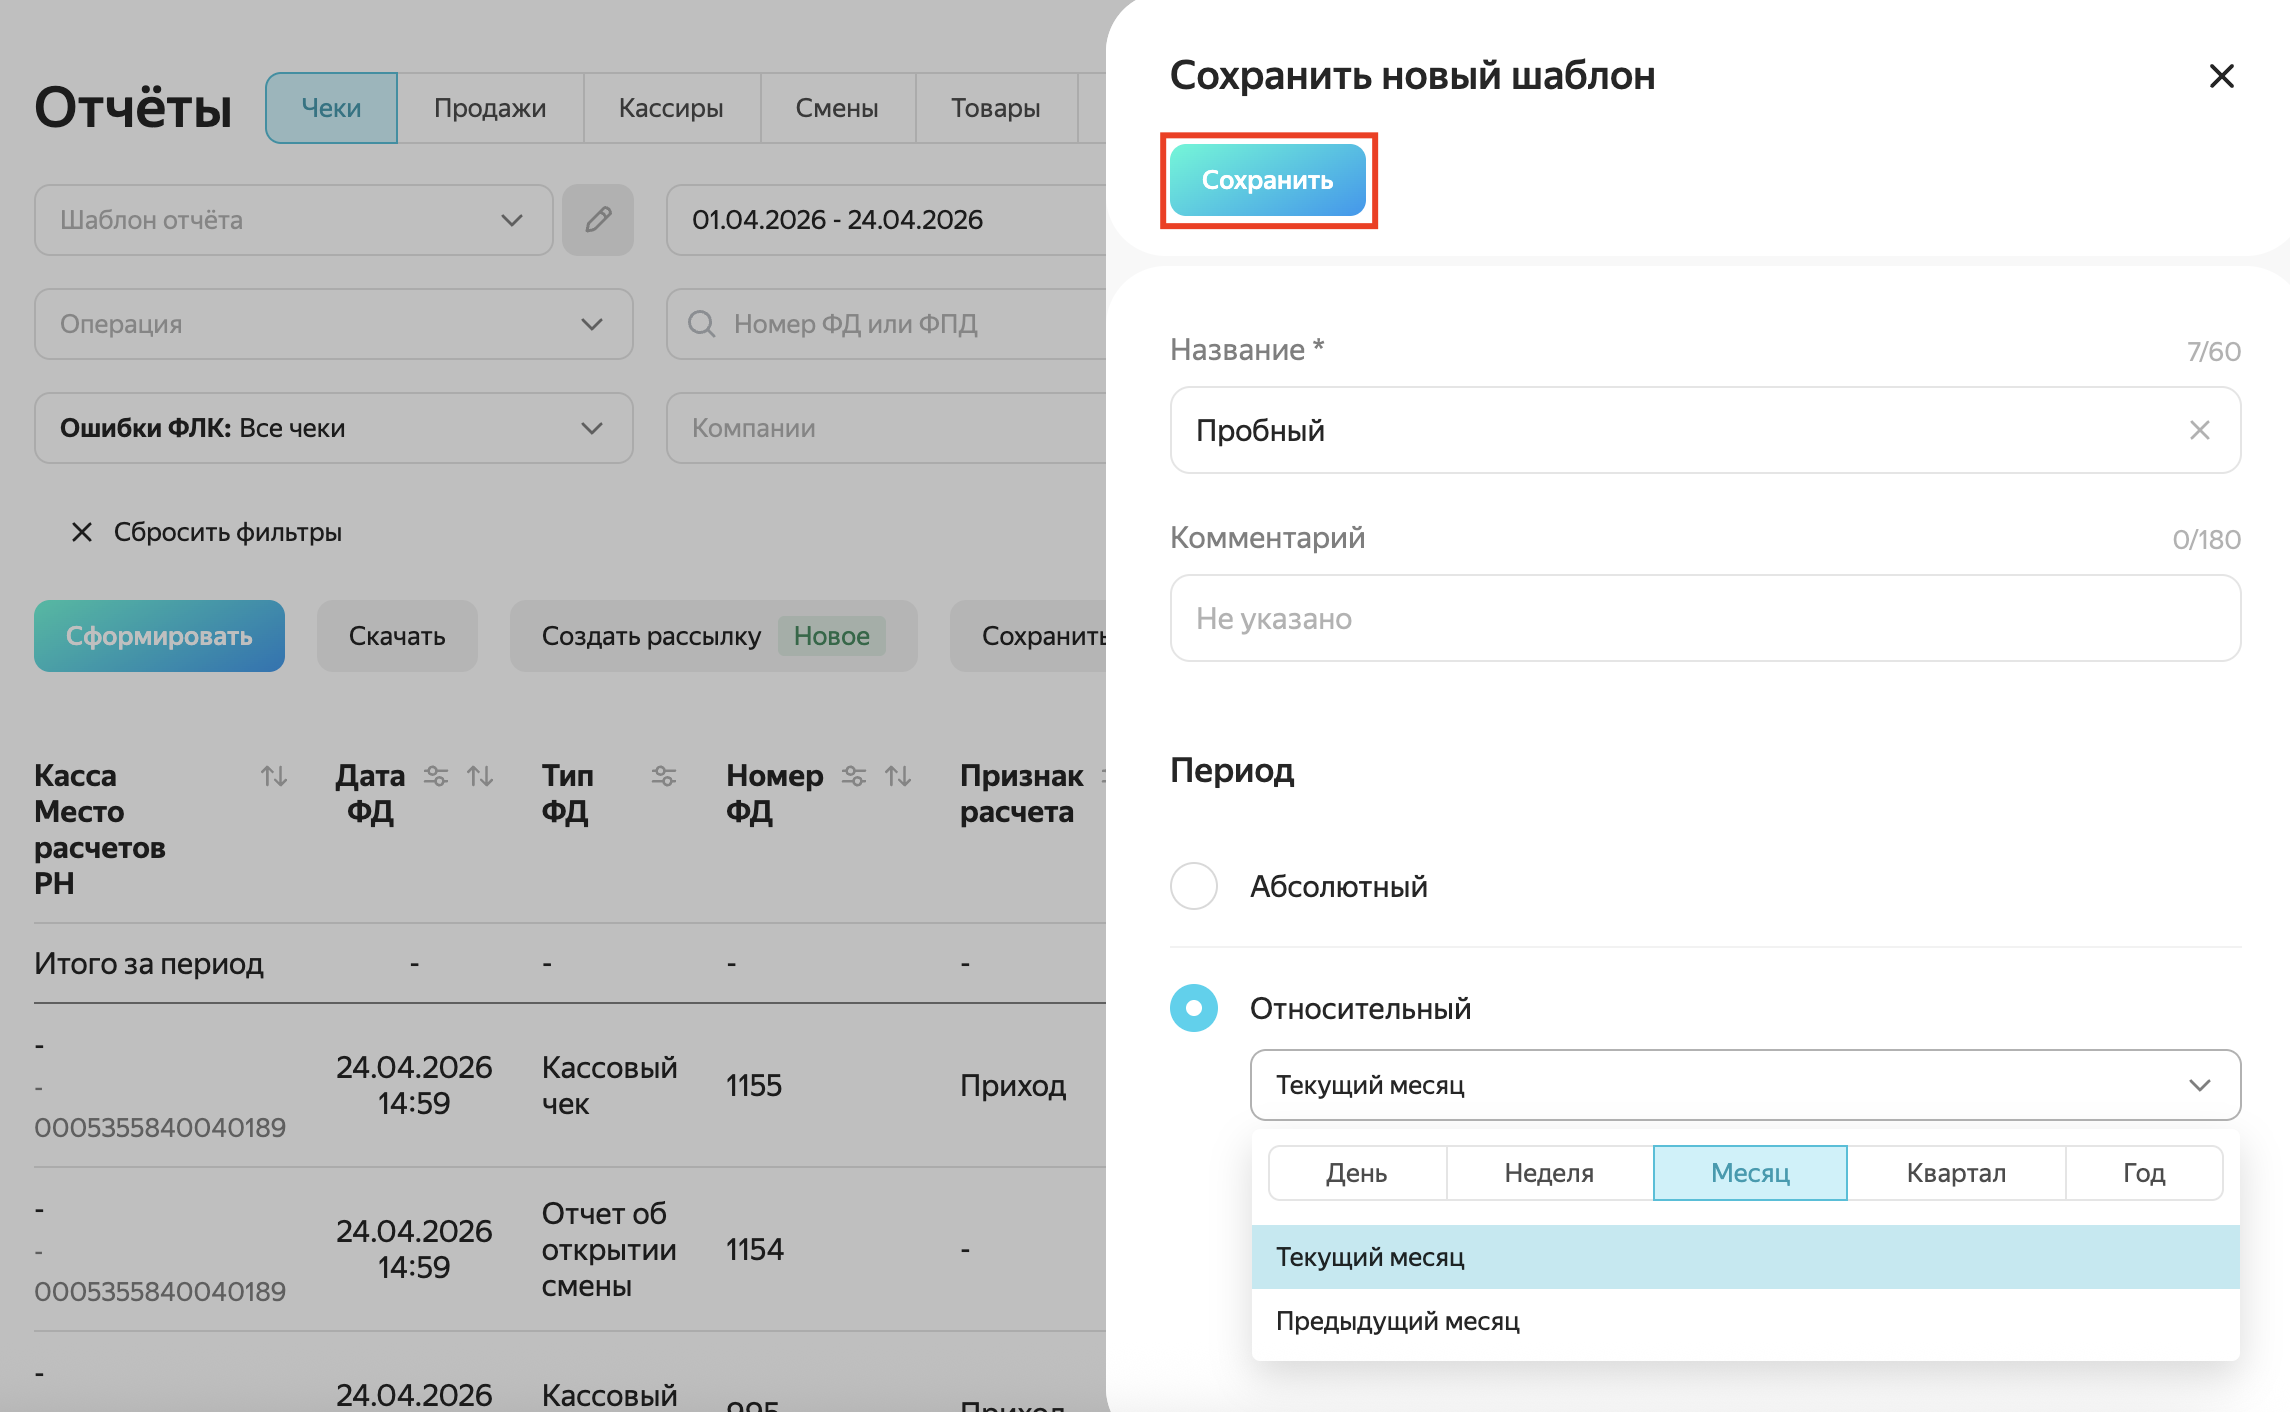
Task: Click receipt number 1155 cell
Action: [754, 1086]
